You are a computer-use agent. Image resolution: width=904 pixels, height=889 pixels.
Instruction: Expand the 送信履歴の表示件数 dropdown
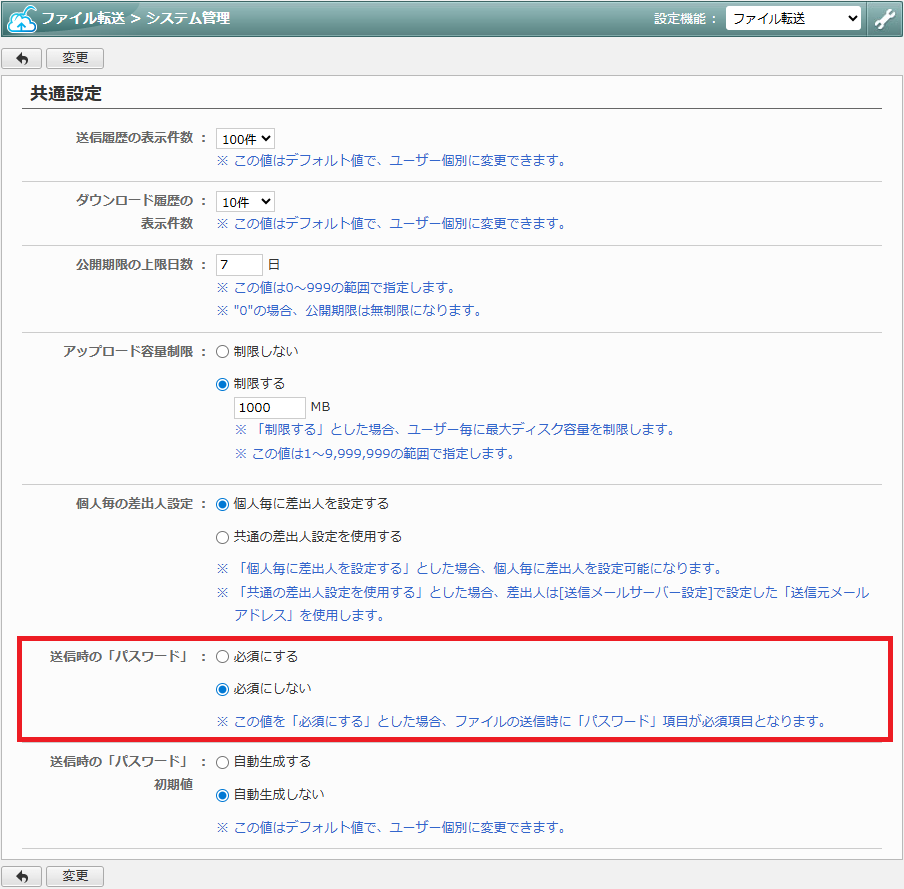(x=245, y=139)
